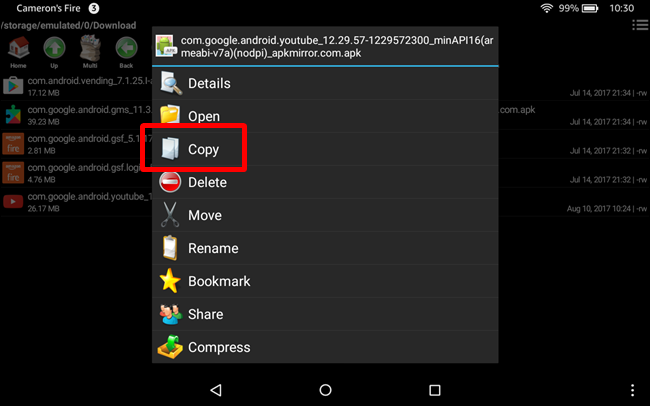650x406 pixels.
Task: Tap the Play Store file icon
Action: [13, 86]
